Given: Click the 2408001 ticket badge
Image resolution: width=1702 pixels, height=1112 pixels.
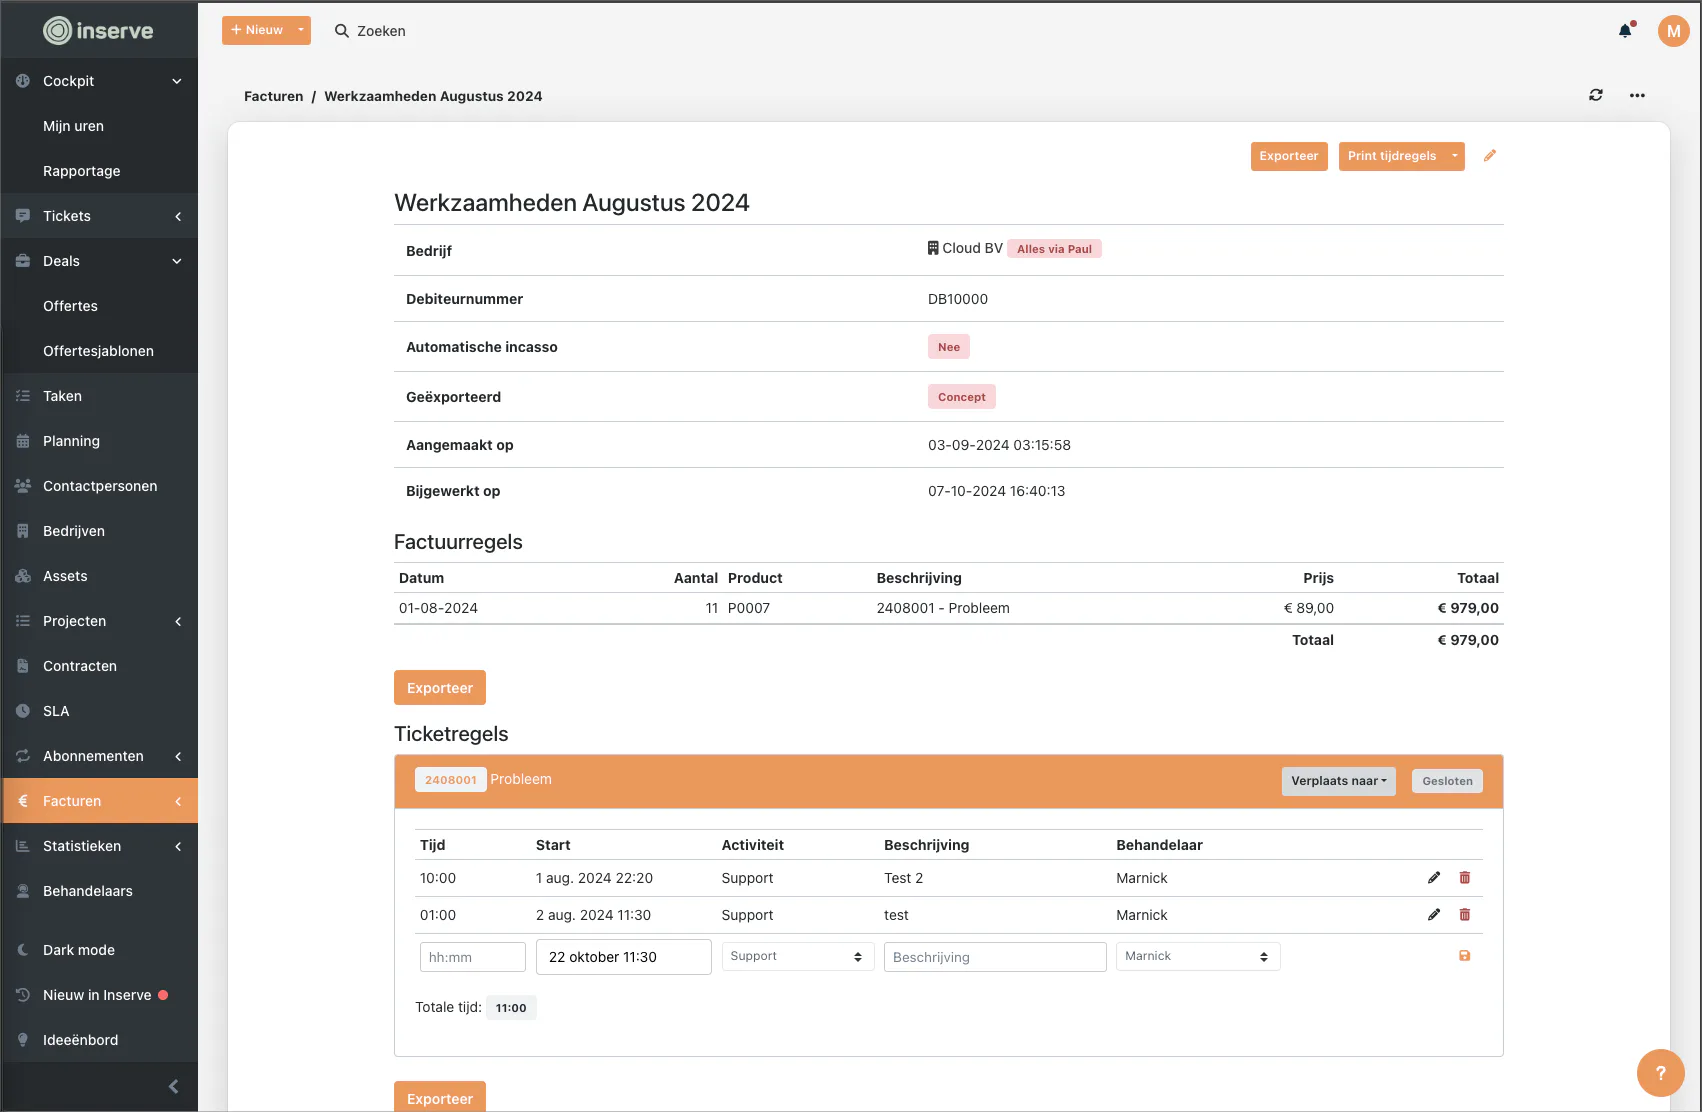Looking at the screenshot, I should [451, 780].
